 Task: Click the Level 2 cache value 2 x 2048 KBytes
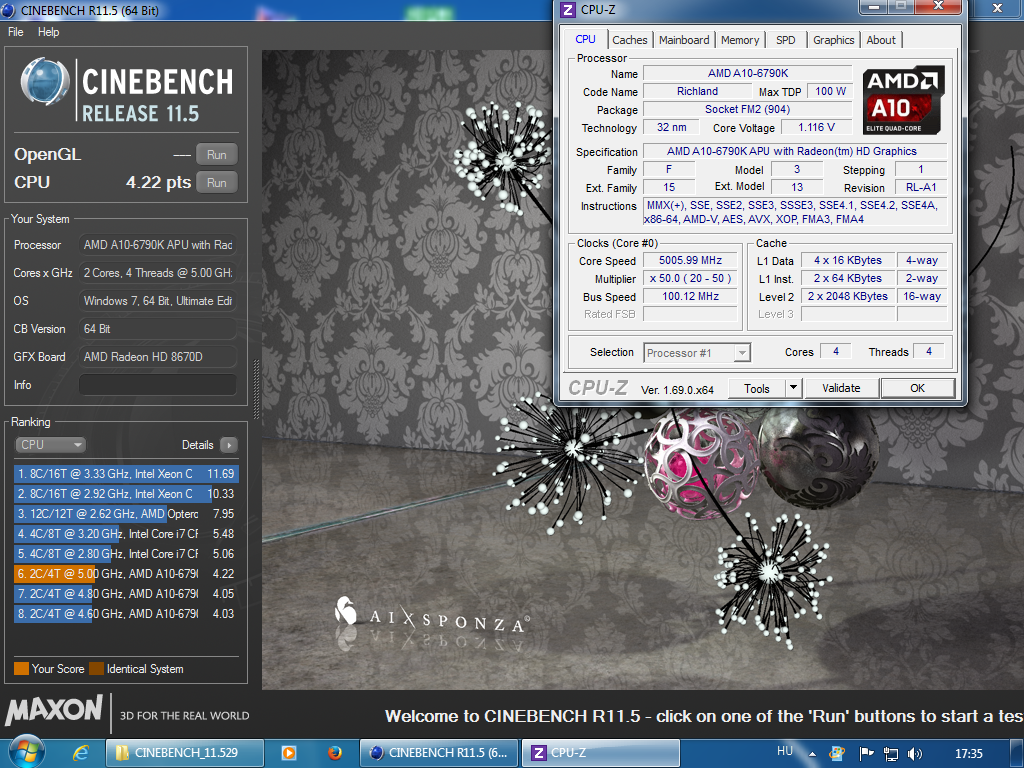point(848,296)
